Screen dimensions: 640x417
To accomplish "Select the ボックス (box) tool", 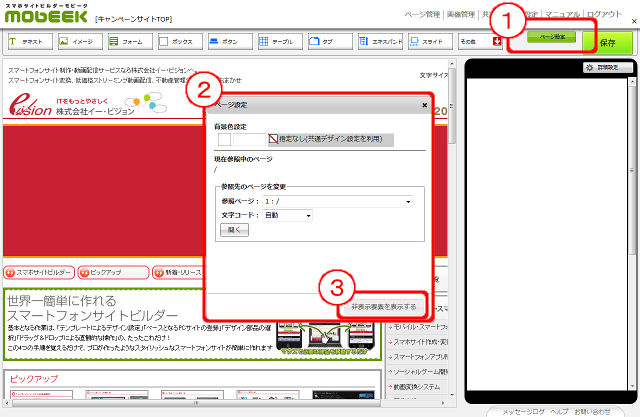I will pyautogui.click(x=180, y=43).
